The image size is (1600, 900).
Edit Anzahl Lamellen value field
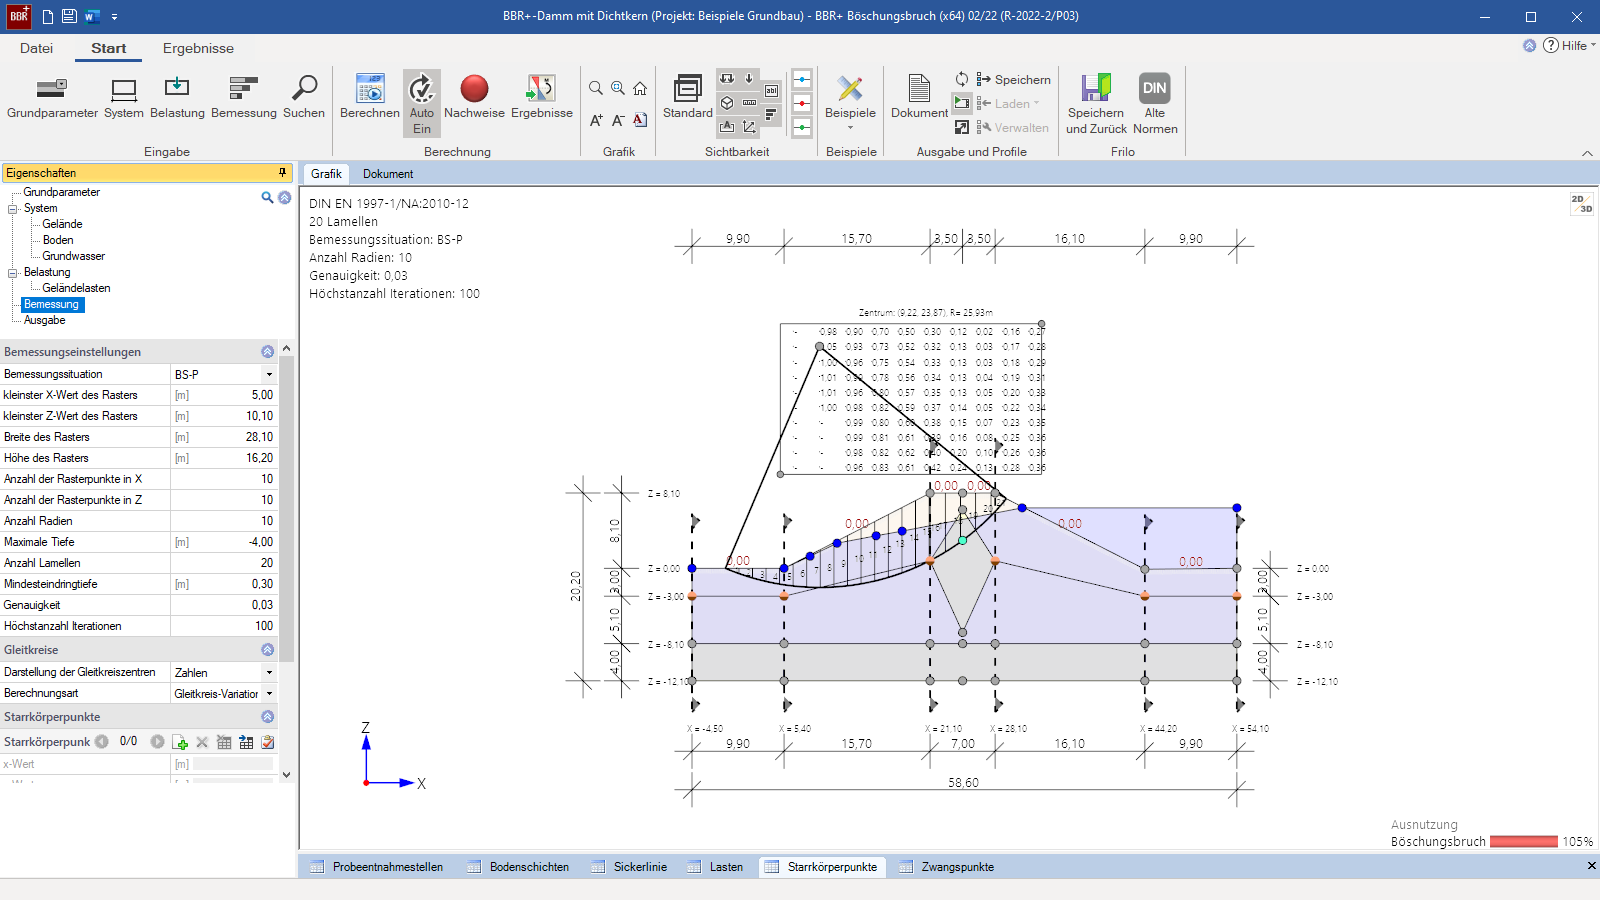(223, 563)
